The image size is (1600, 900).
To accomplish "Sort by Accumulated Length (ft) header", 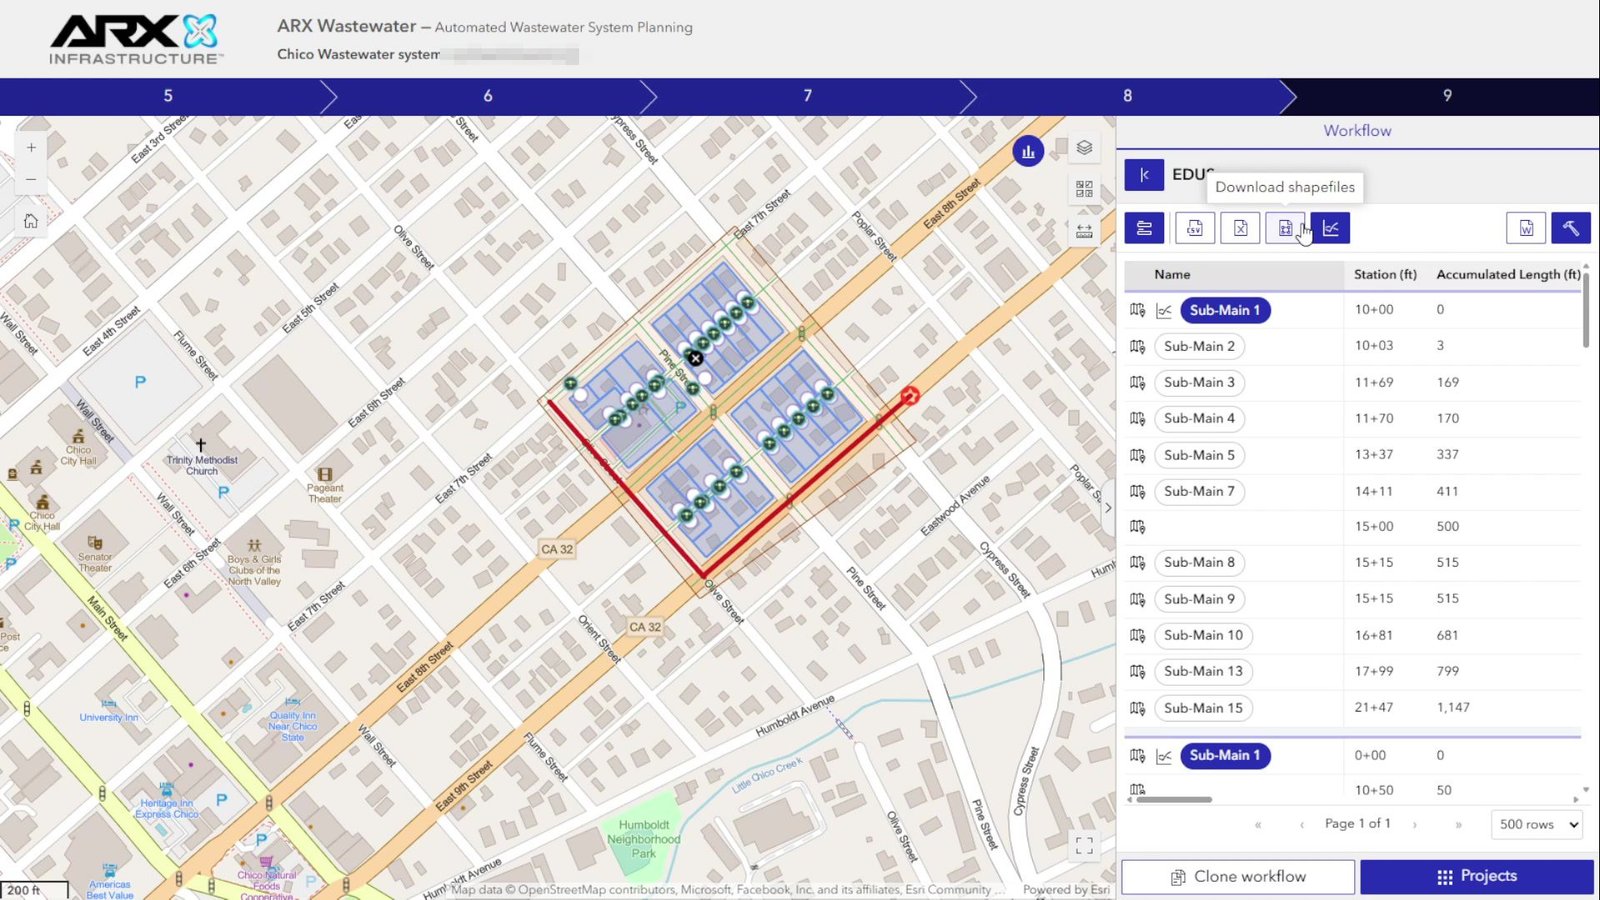I will 1508,274.
